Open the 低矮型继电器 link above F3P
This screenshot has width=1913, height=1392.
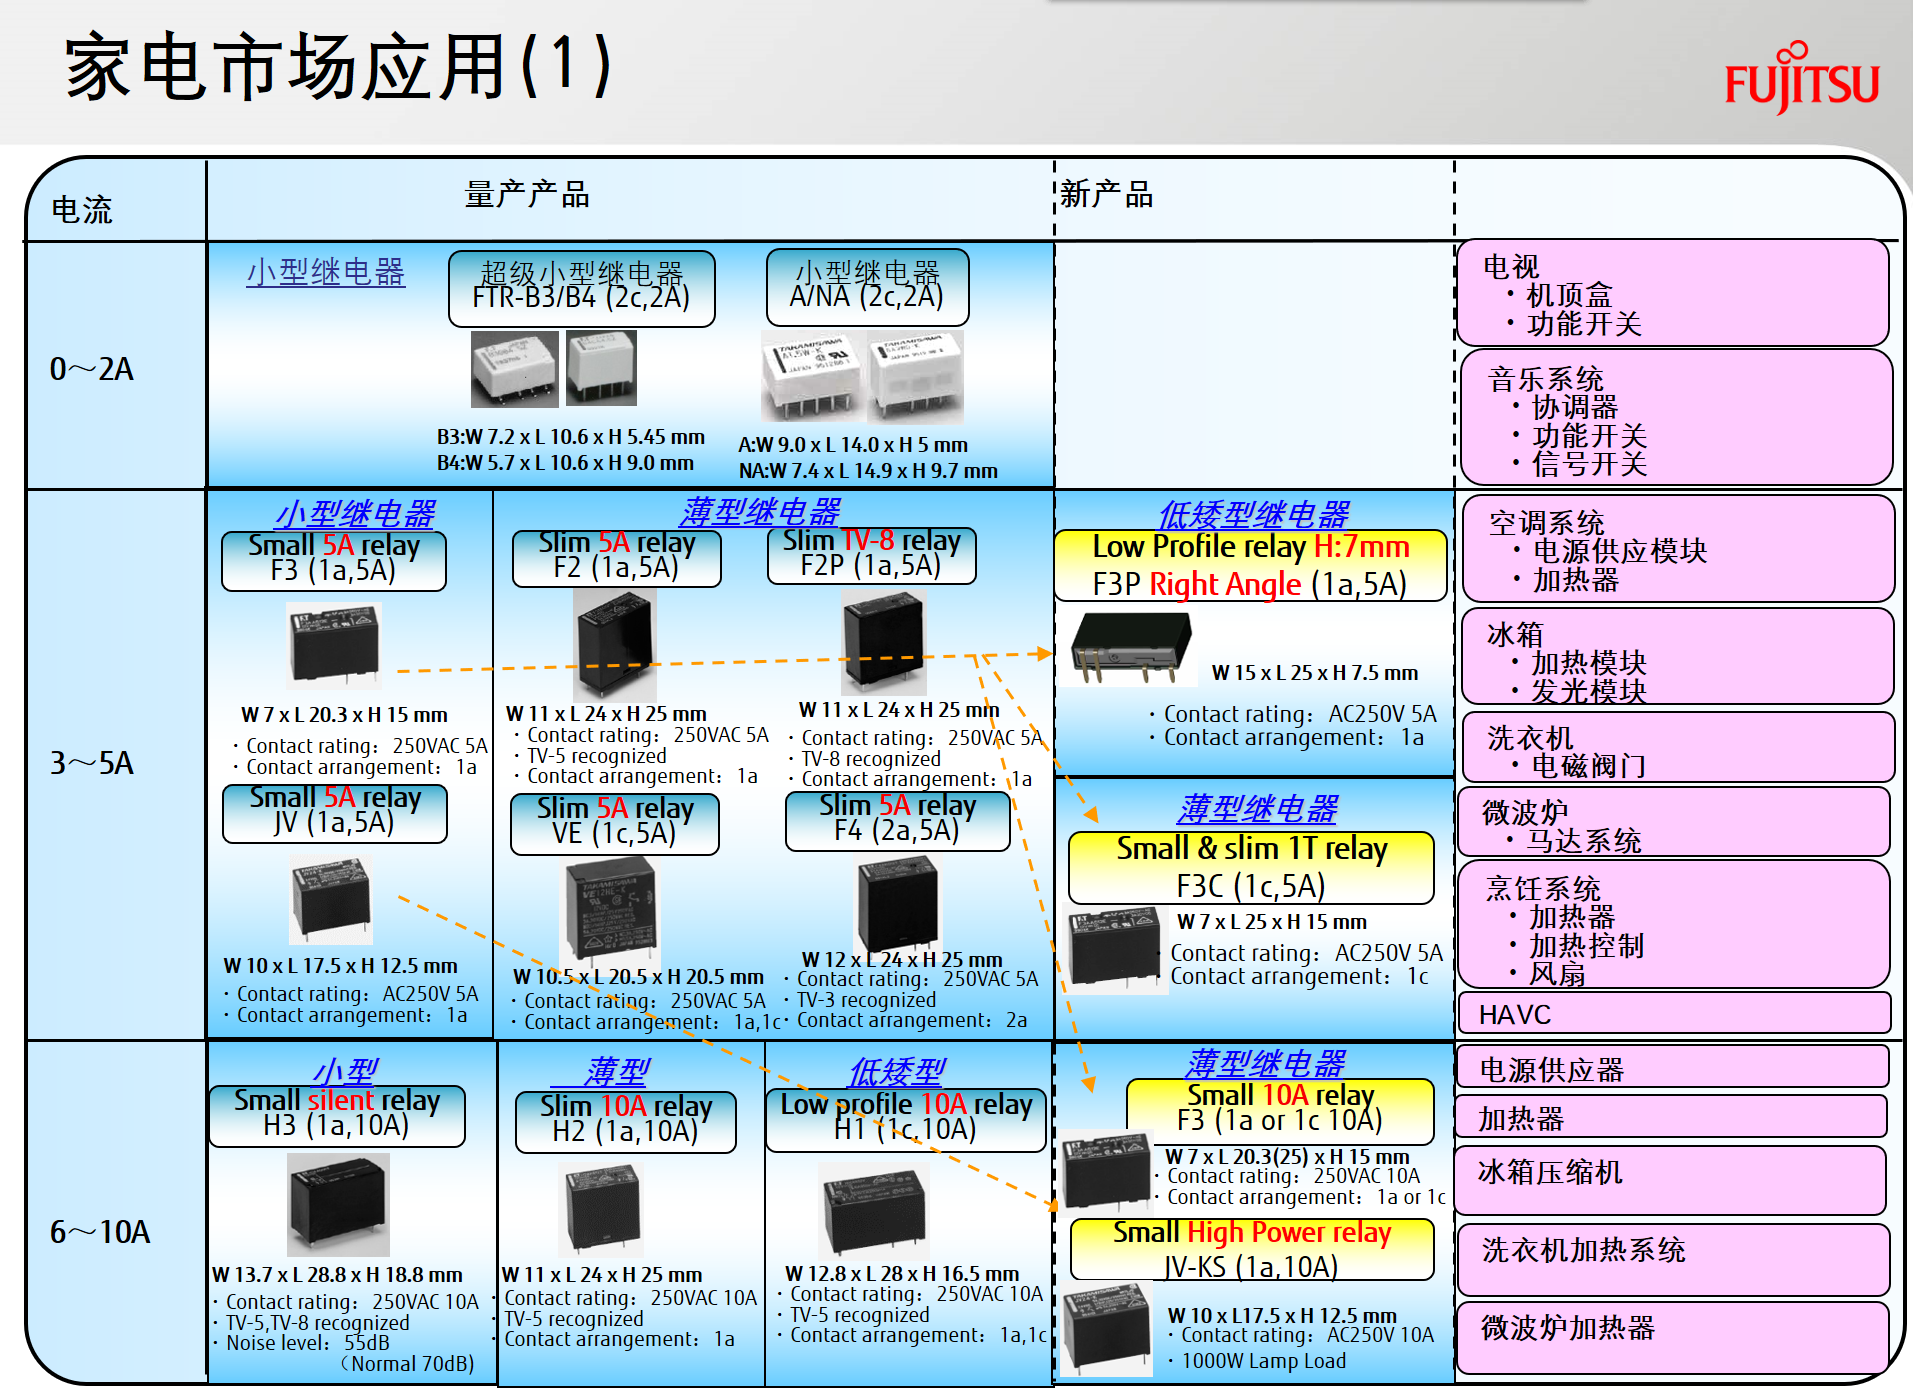pyautogui.click(x=1254, y=514)
